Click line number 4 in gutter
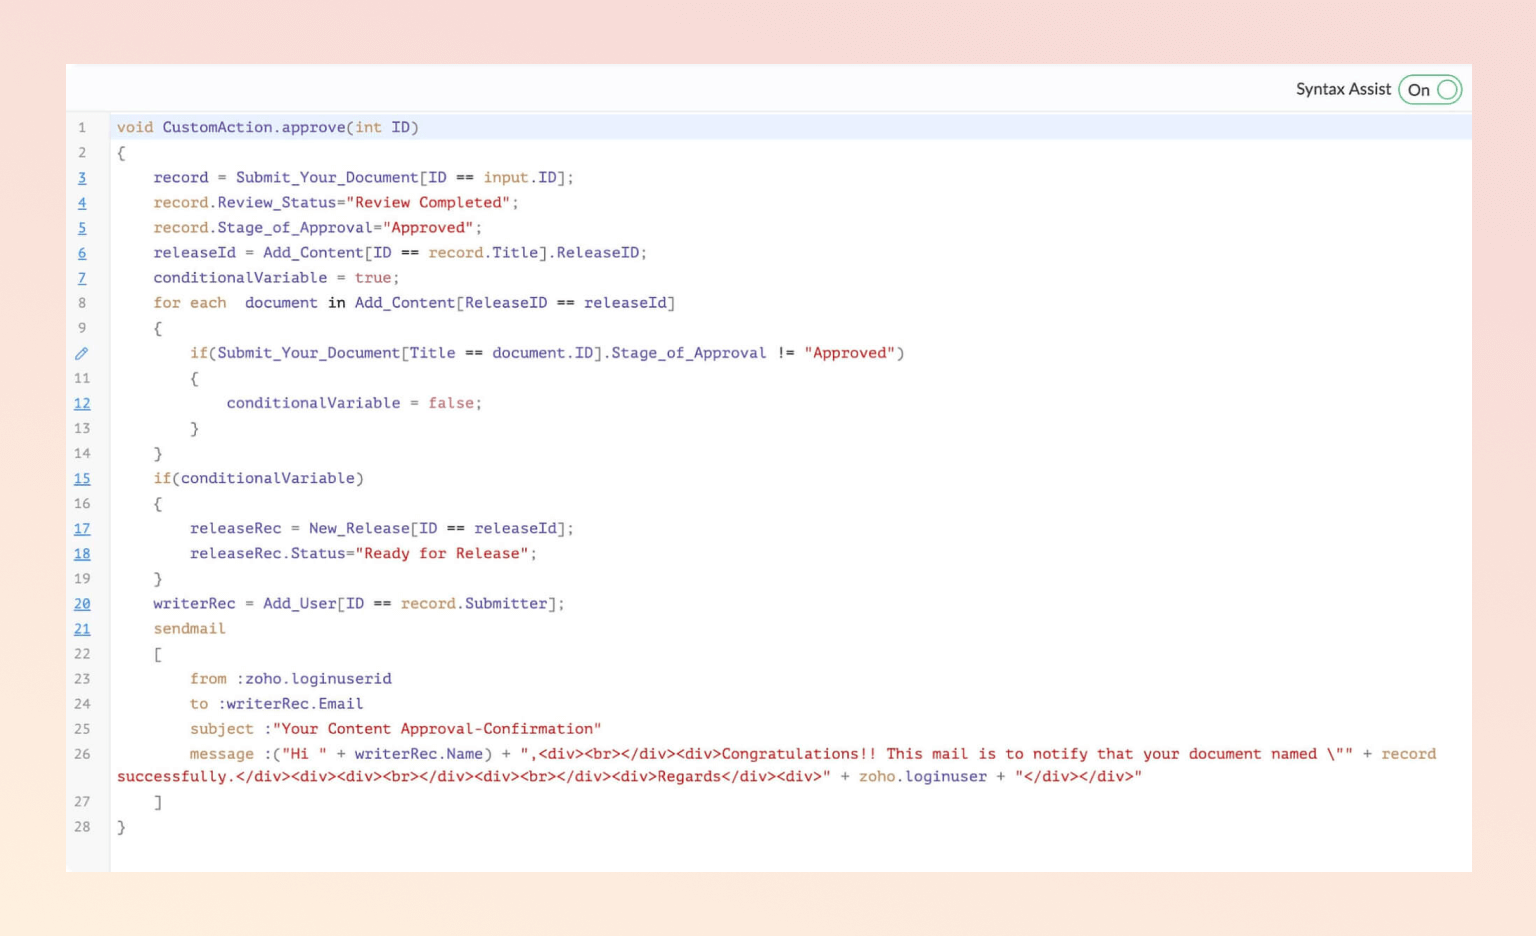1536x936 pixels. 82,203
